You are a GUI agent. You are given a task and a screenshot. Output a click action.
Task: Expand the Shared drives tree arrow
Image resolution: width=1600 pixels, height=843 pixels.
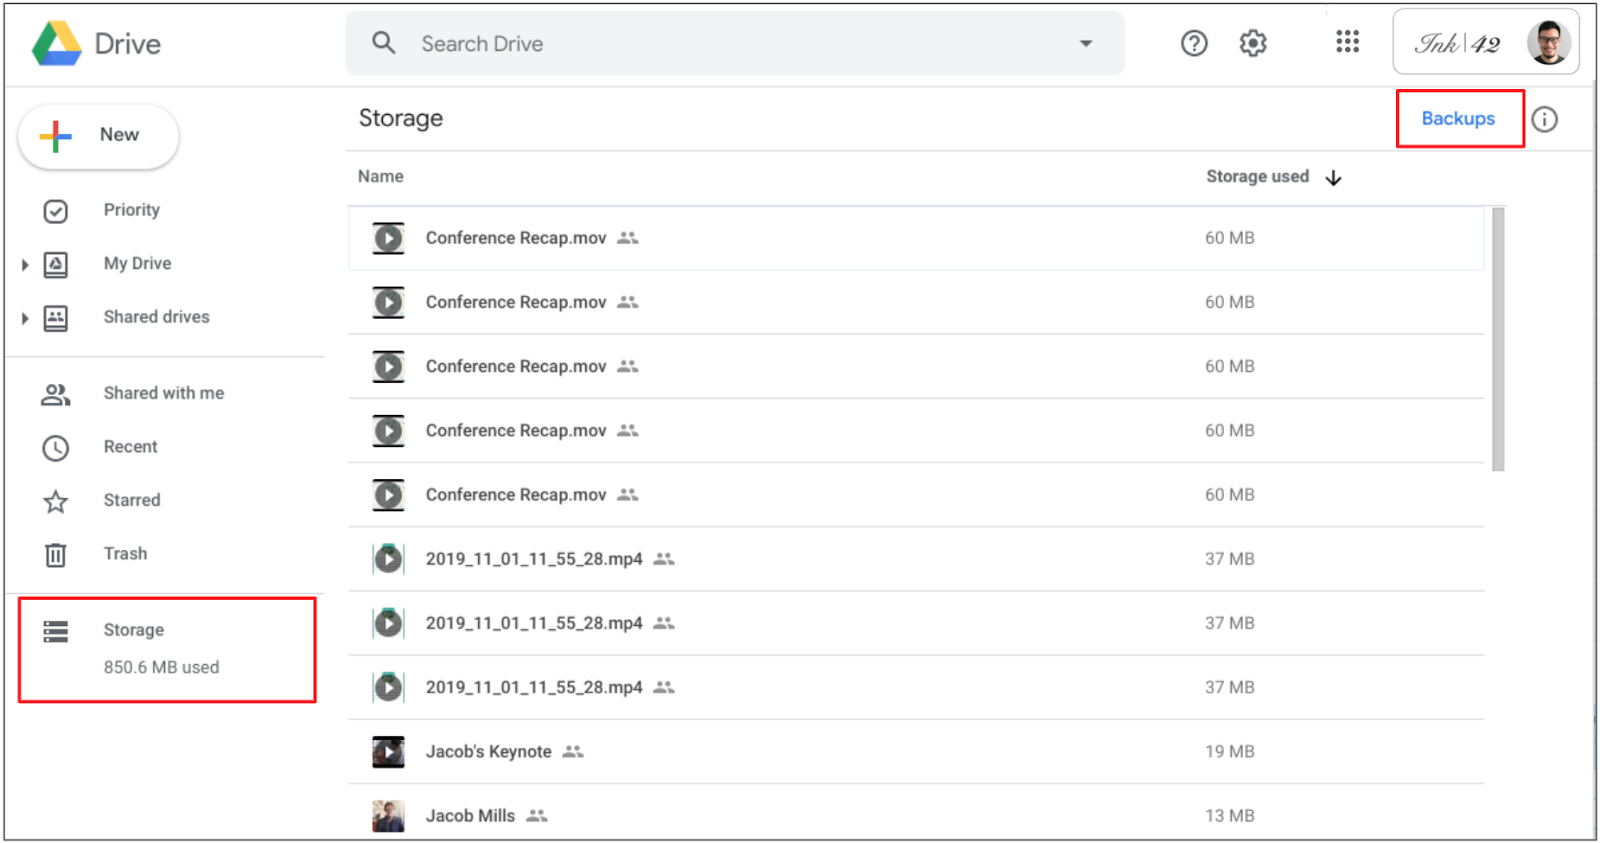tap(25, 318)
